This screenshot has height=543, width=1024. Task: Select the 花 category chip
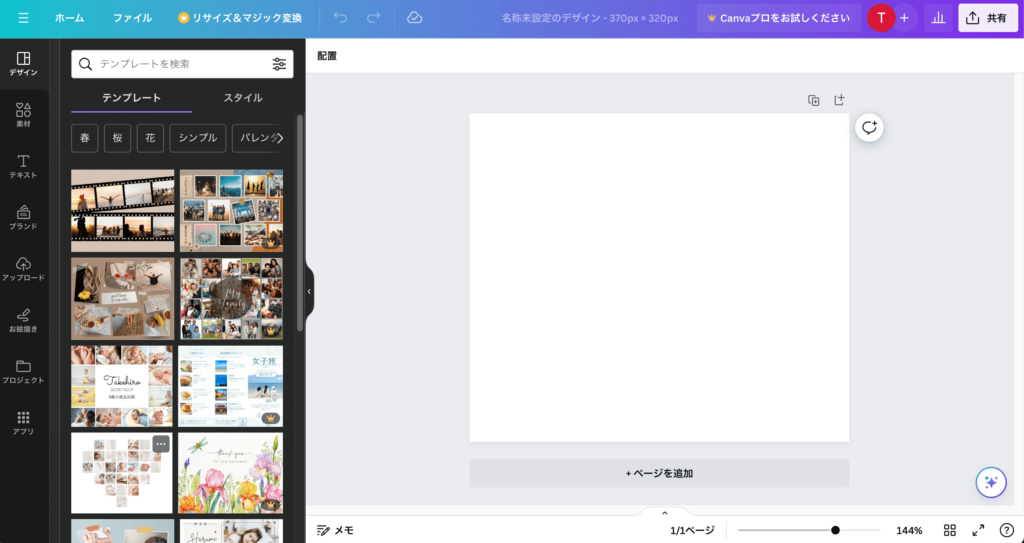(x=150, y=139)
